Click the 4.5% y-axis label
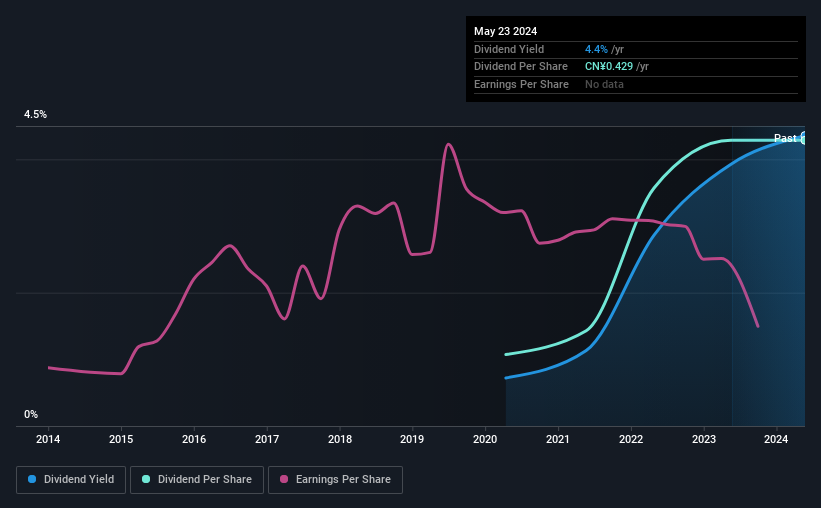 [36, 115]
